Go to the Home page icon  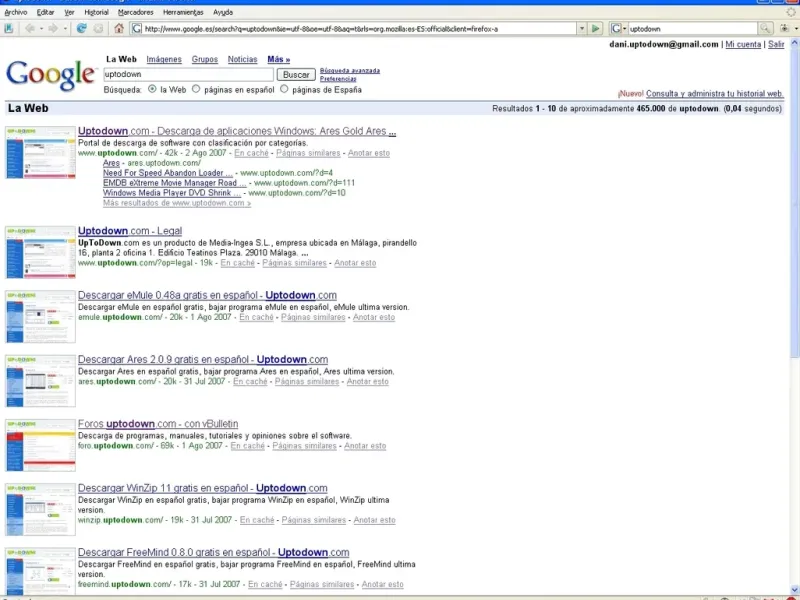119,29
